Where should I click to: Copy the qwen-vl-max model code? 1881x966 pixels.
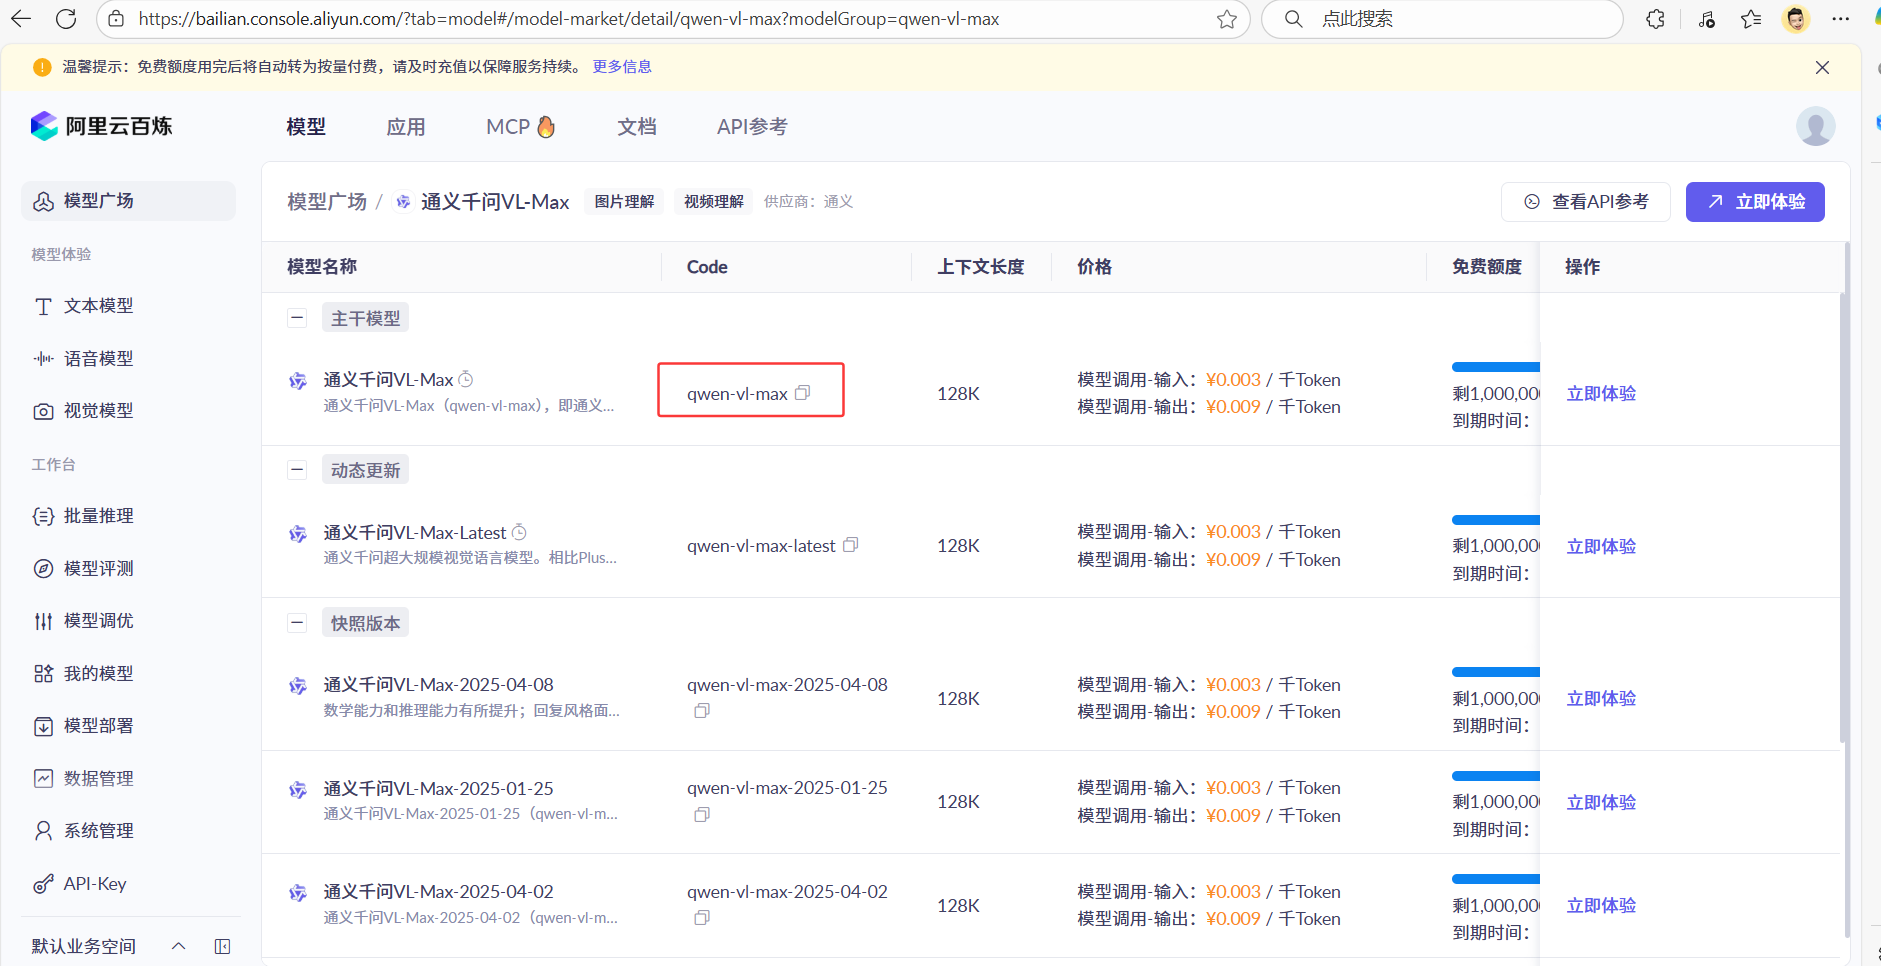[x=802, y=393]
